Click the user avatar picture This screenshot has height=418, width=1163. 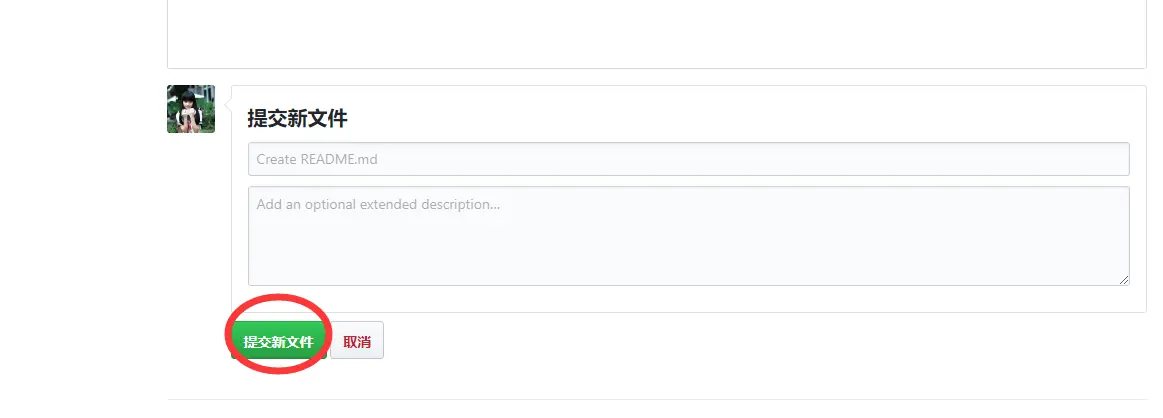(x=191, y=109)
